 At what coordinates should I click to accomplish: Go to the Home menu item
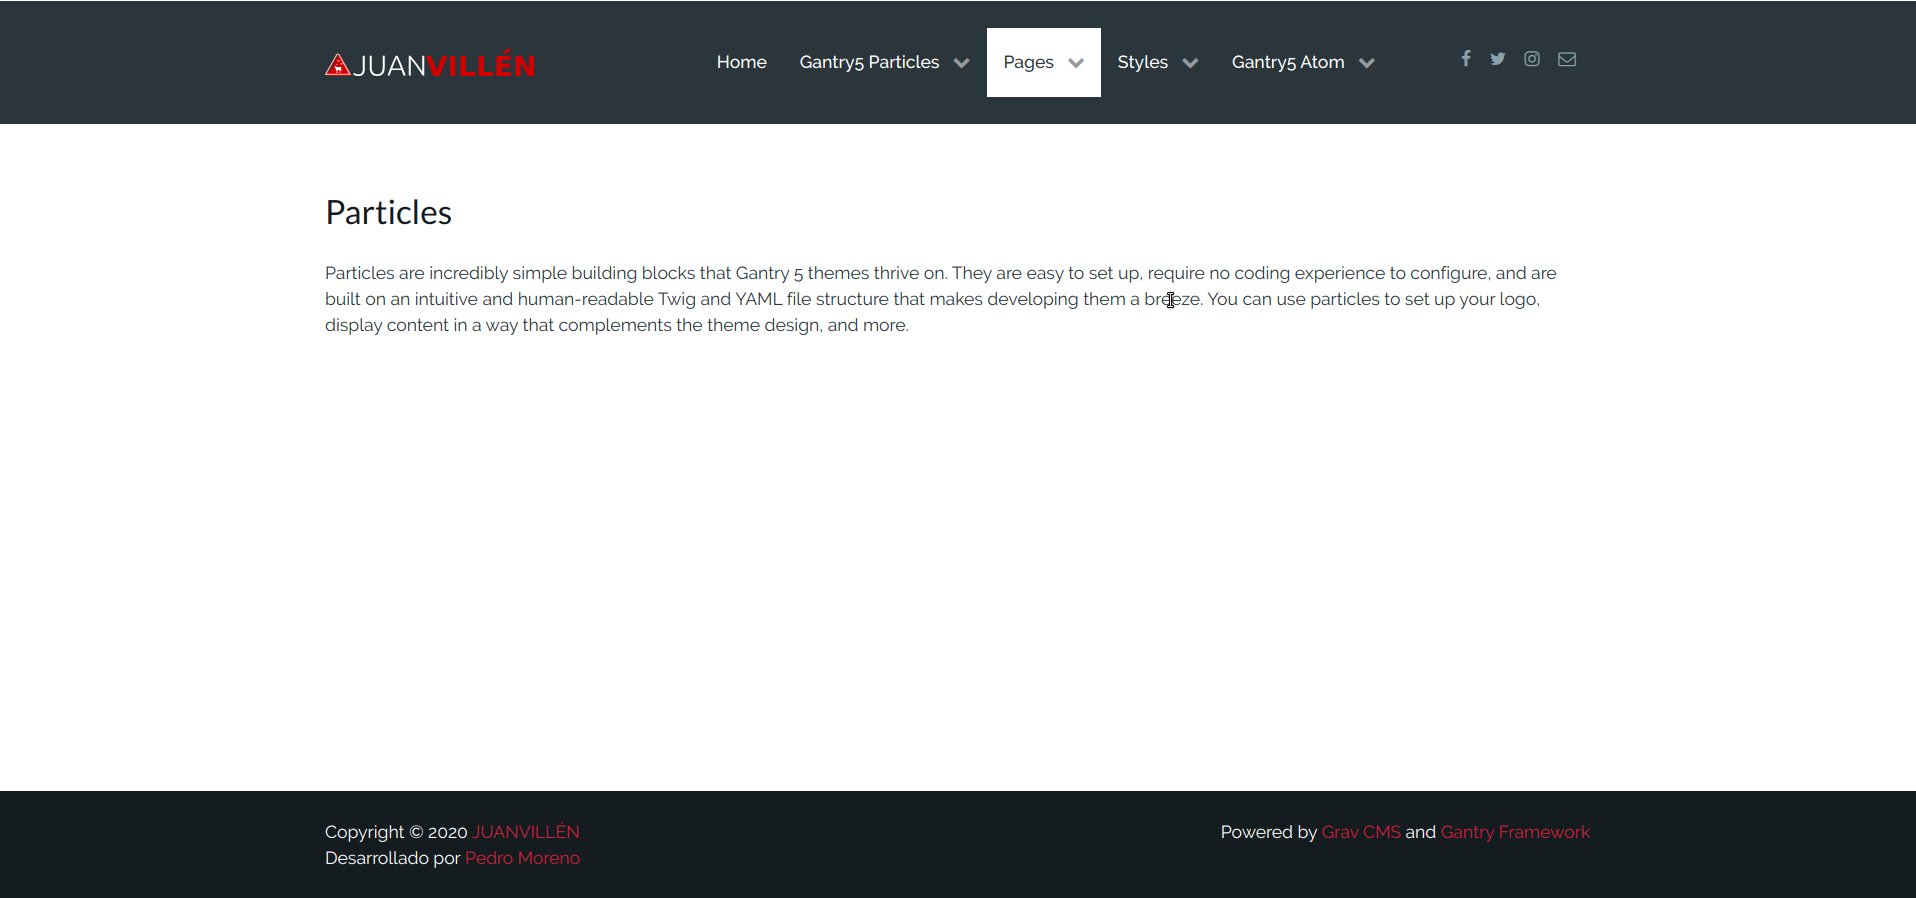pos(741,62)
